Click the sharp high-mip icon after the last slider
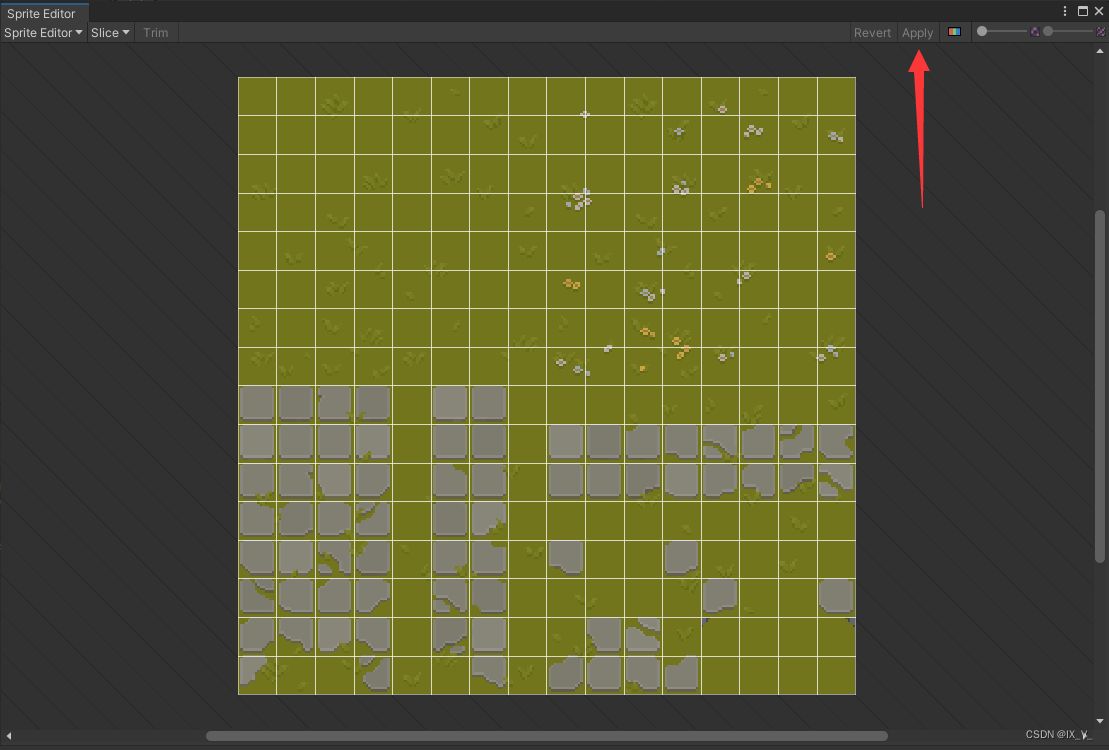The height and width of the screenshot is (750, 1109). [1101, 32]
